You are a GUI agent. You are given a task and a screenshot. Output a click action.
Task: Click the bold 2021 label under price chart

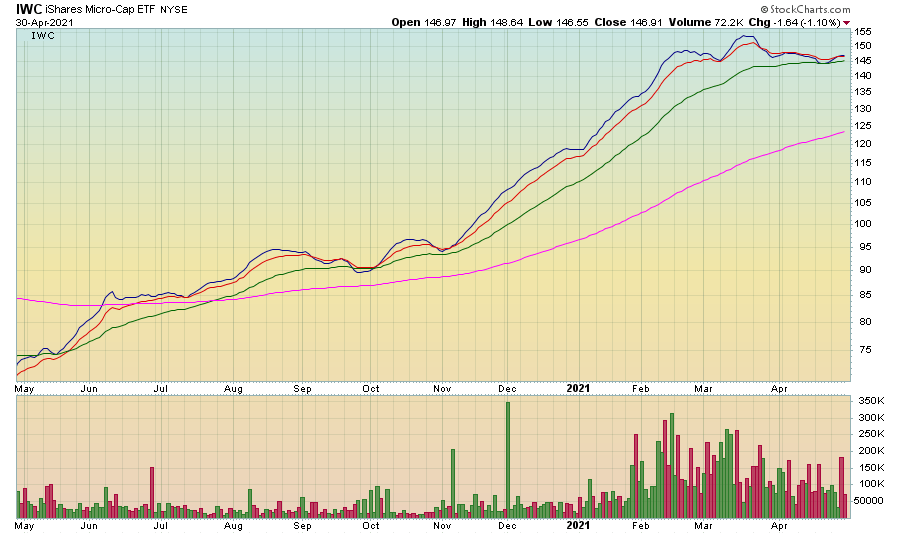tap(578, 388)
